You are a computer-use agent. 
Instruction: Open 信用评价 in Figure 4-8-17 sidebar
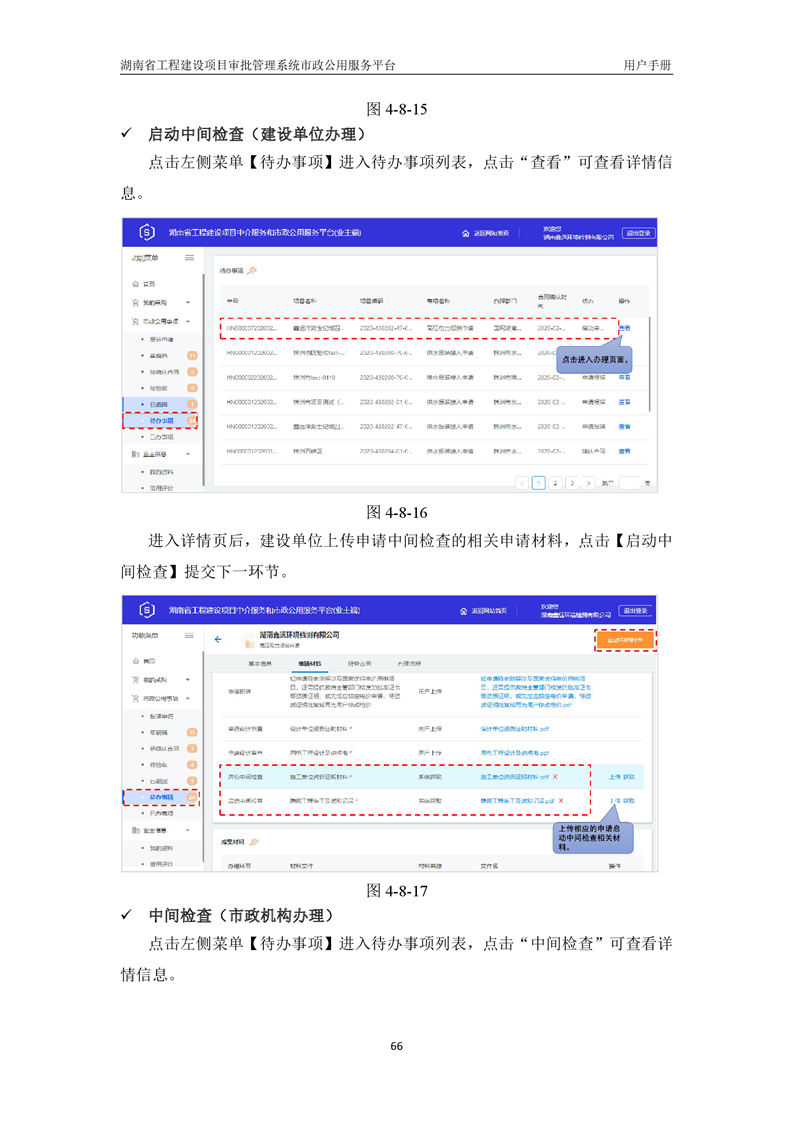(161, 864)
